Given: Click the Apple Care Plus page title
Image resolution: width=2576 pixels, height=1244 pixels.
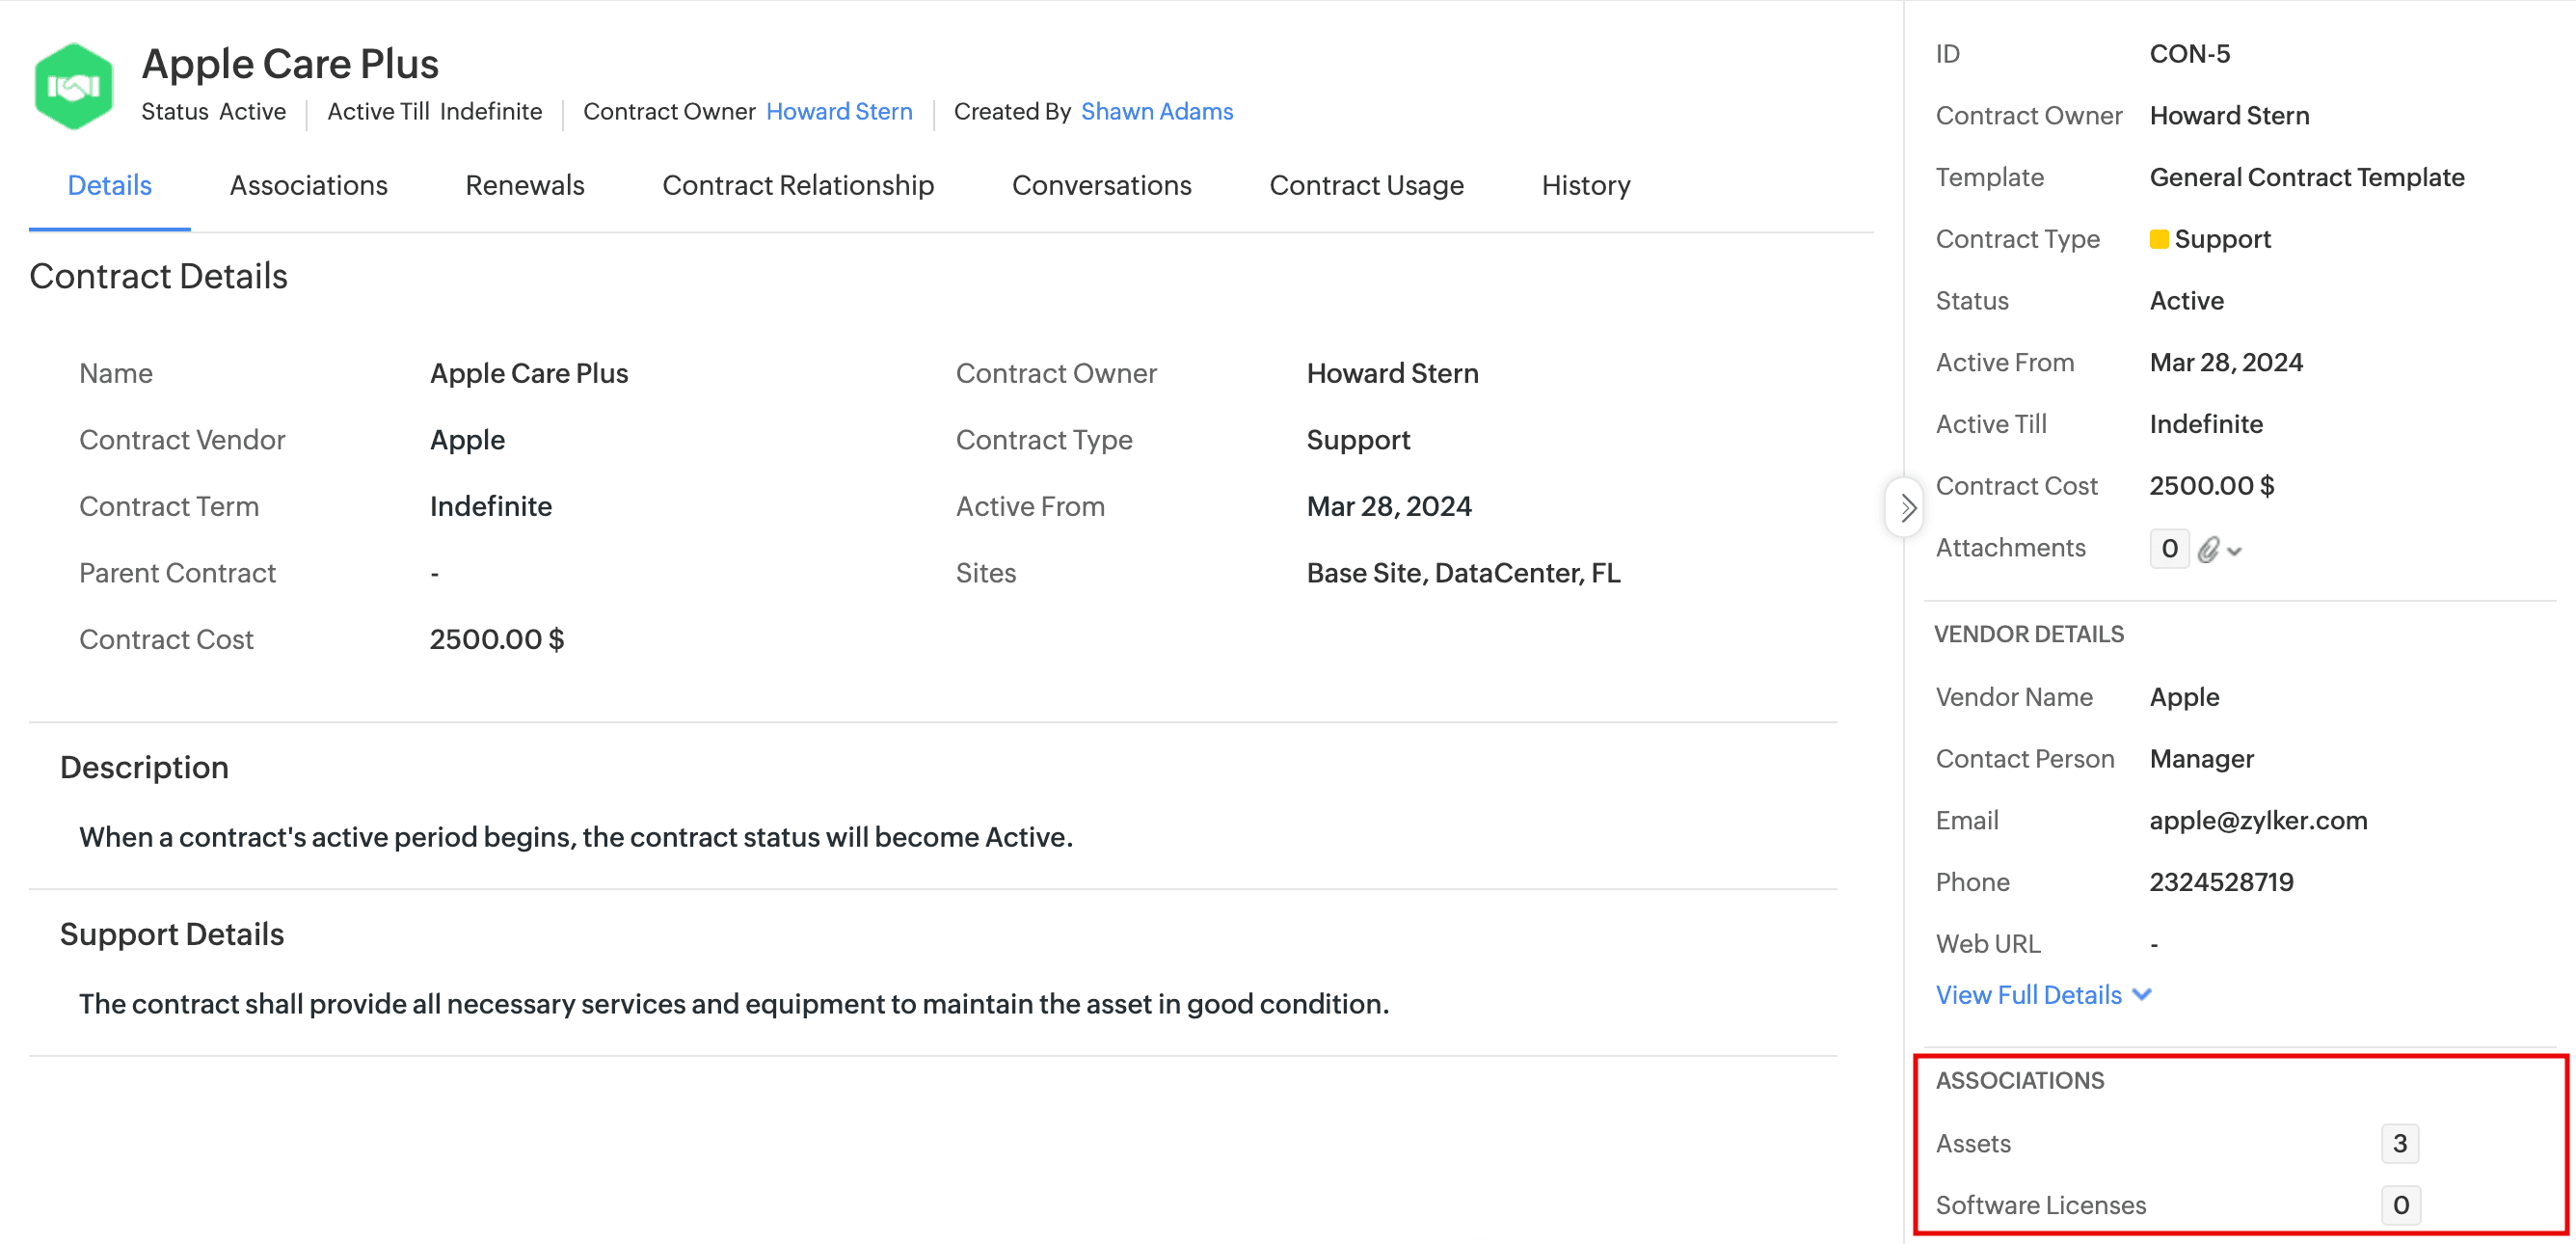Looking at the screenshot, I should (290, 63).
